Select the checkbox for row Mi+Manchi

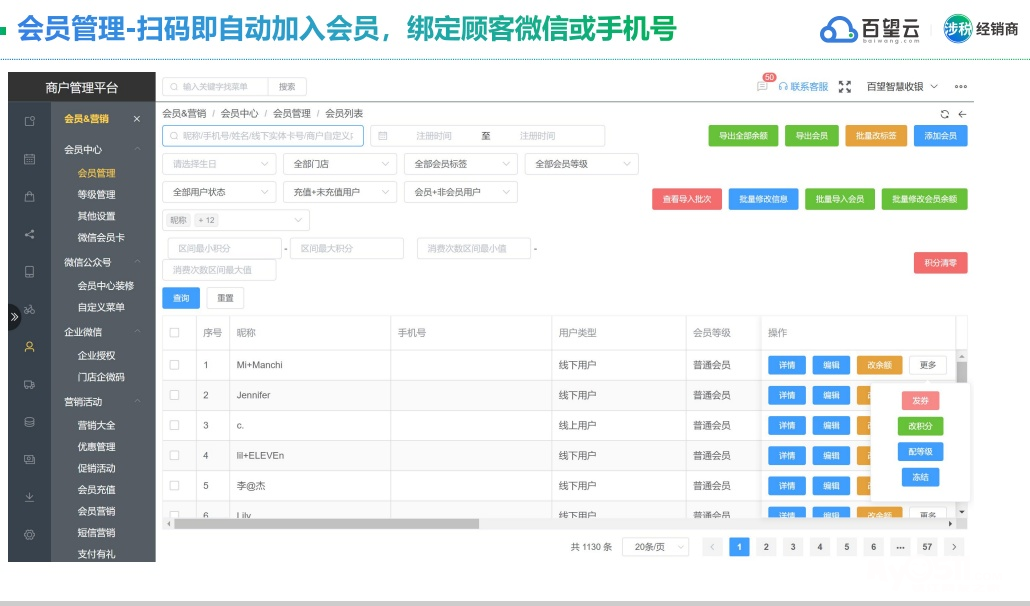[x=175, y=365]
